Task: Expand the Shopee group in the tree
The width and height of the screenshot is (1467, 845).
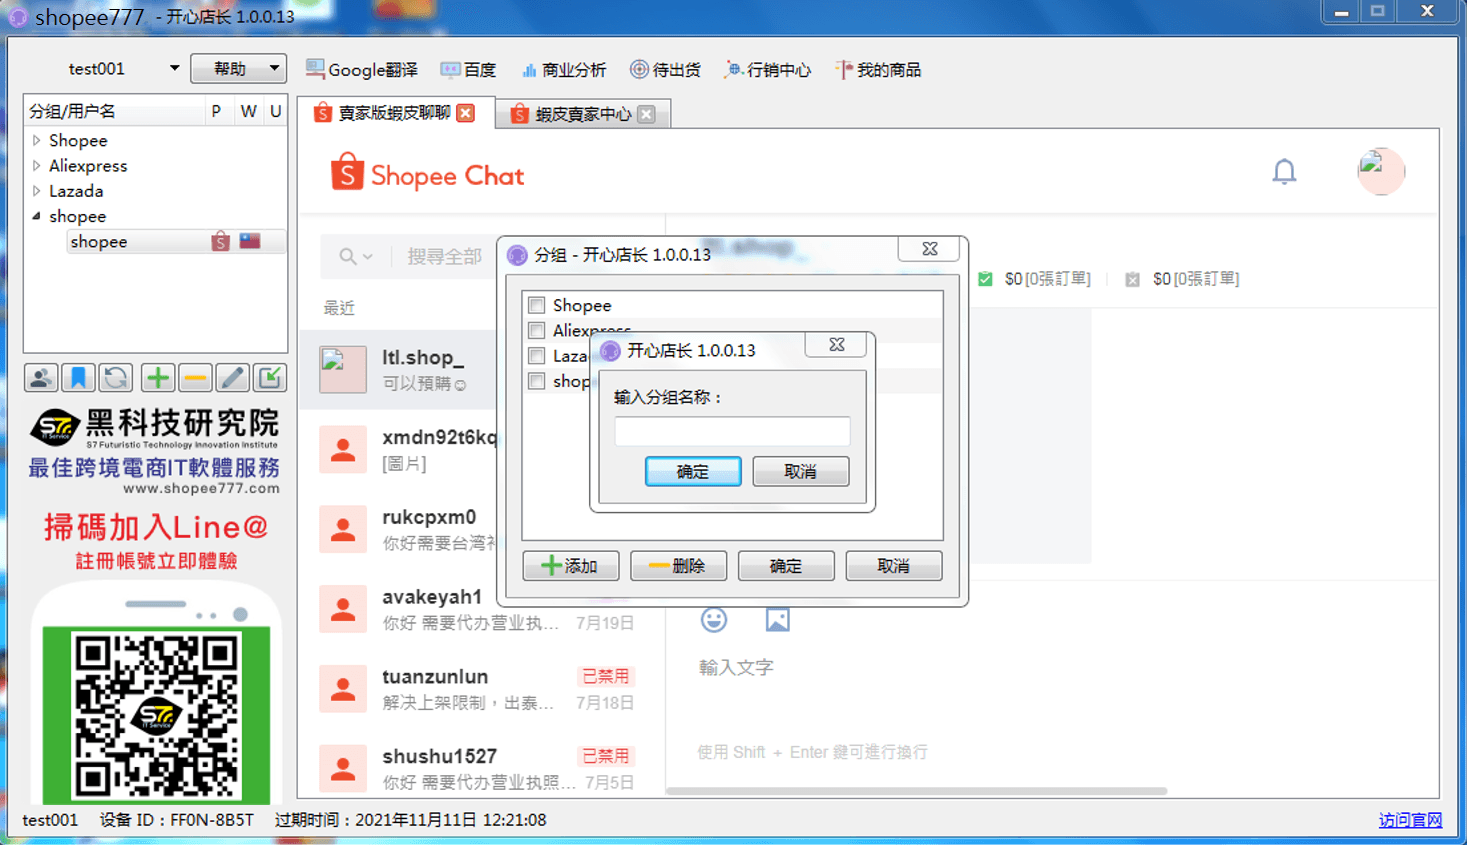Action: [x=37, y=140]
